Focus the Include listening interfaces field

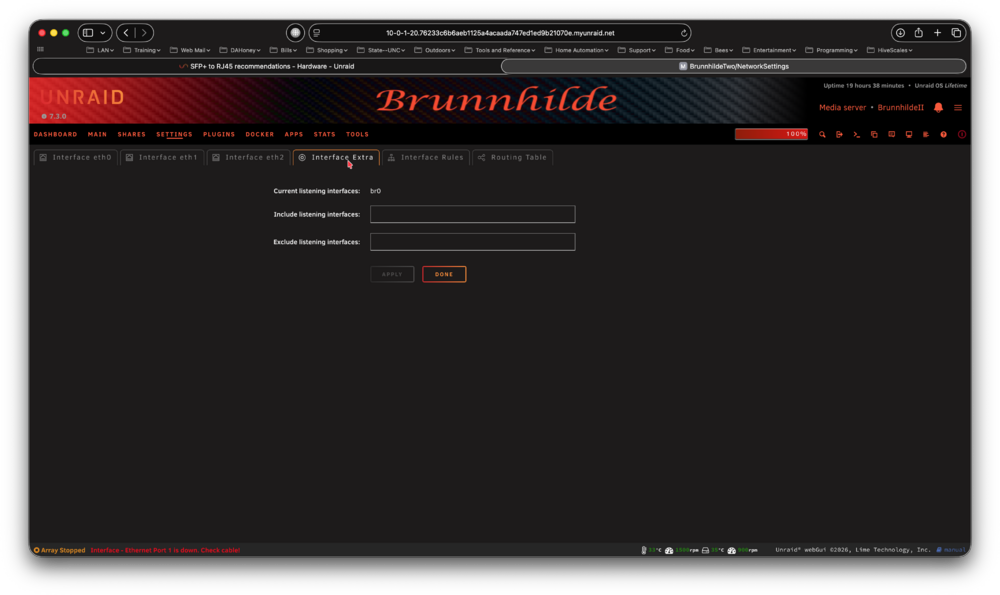473,214
